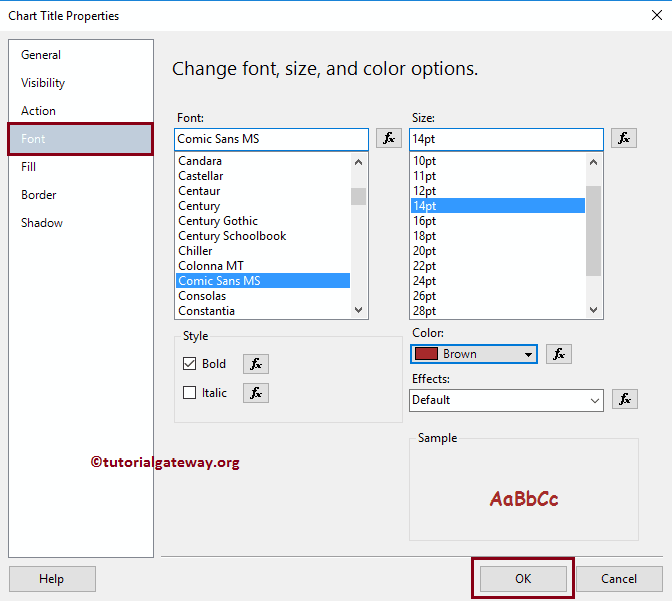Select the Font page
672x601 pixels.
point(80,139)
